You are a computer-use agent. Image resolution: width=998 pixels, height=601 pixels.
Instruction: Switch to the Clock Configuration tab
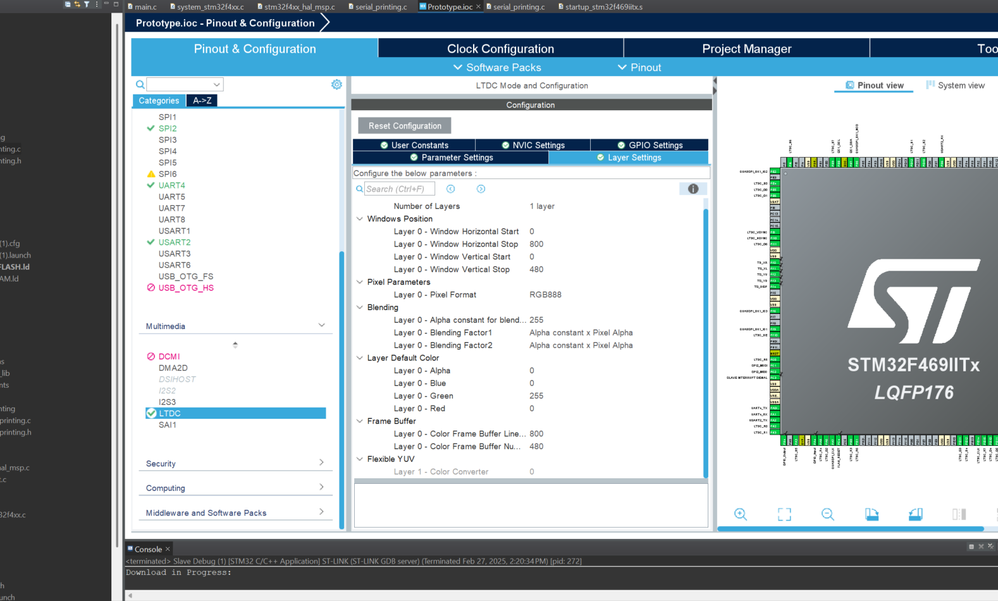click(500, 48)
